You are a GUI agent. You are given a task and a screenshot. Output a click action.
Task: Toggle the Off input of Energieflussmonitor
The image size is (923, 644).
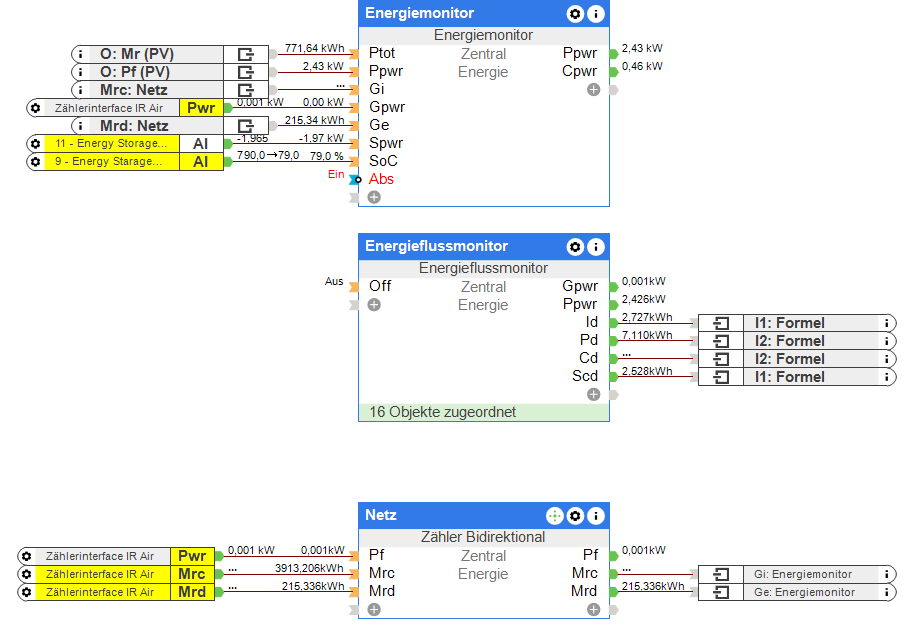380,286
